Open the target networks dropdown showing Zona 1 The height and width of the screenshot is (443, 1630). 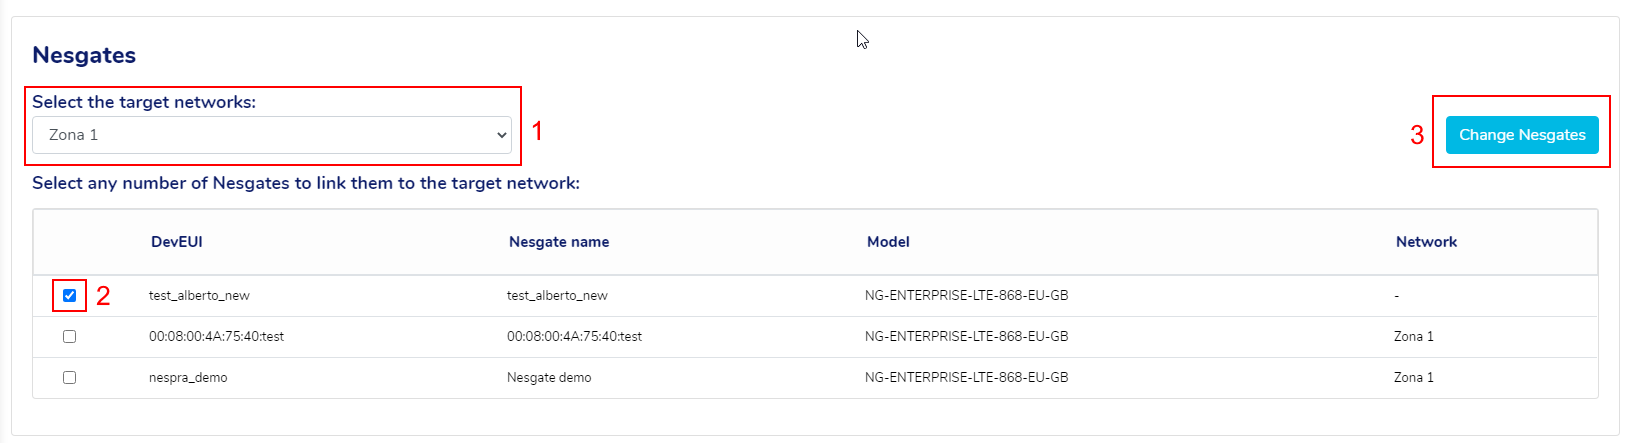(x=271, y=135)
